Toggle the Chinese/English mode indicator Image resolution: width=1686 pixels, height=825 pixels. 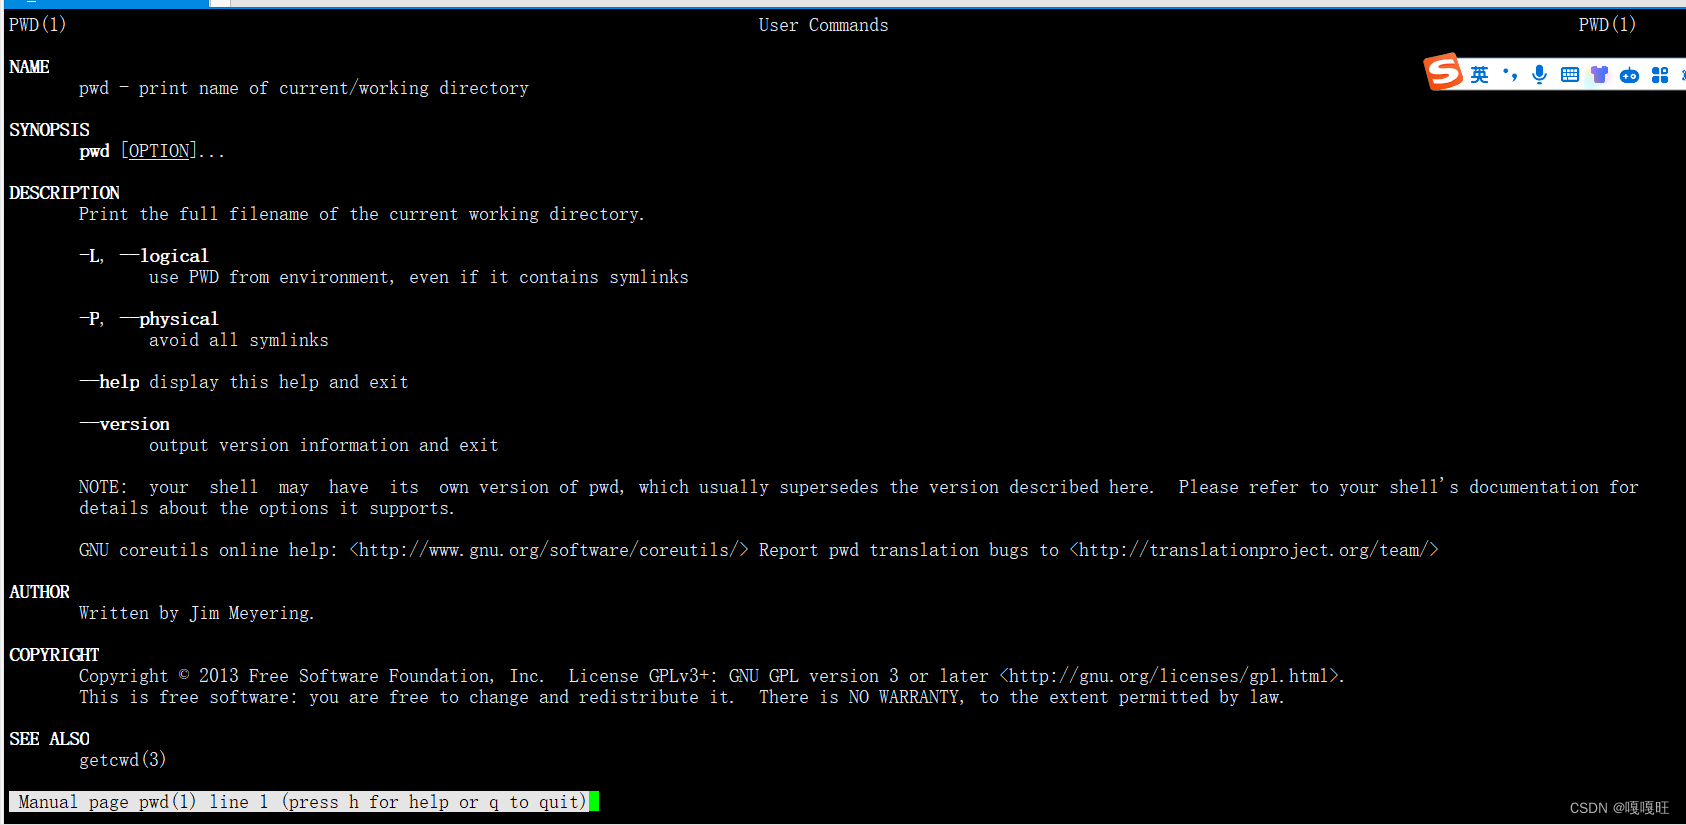click(1479, 75)
